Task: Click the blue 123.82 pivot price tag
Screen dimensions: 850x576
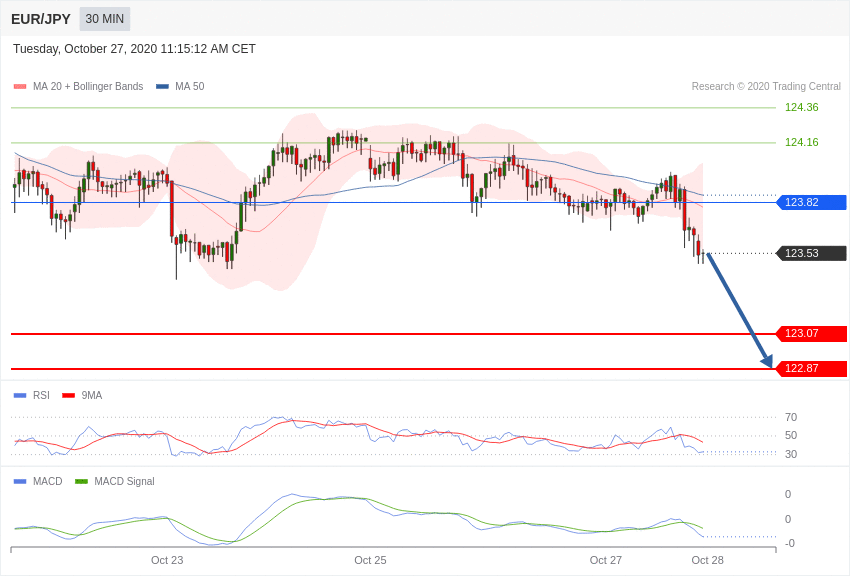Action: coord(811,203)
